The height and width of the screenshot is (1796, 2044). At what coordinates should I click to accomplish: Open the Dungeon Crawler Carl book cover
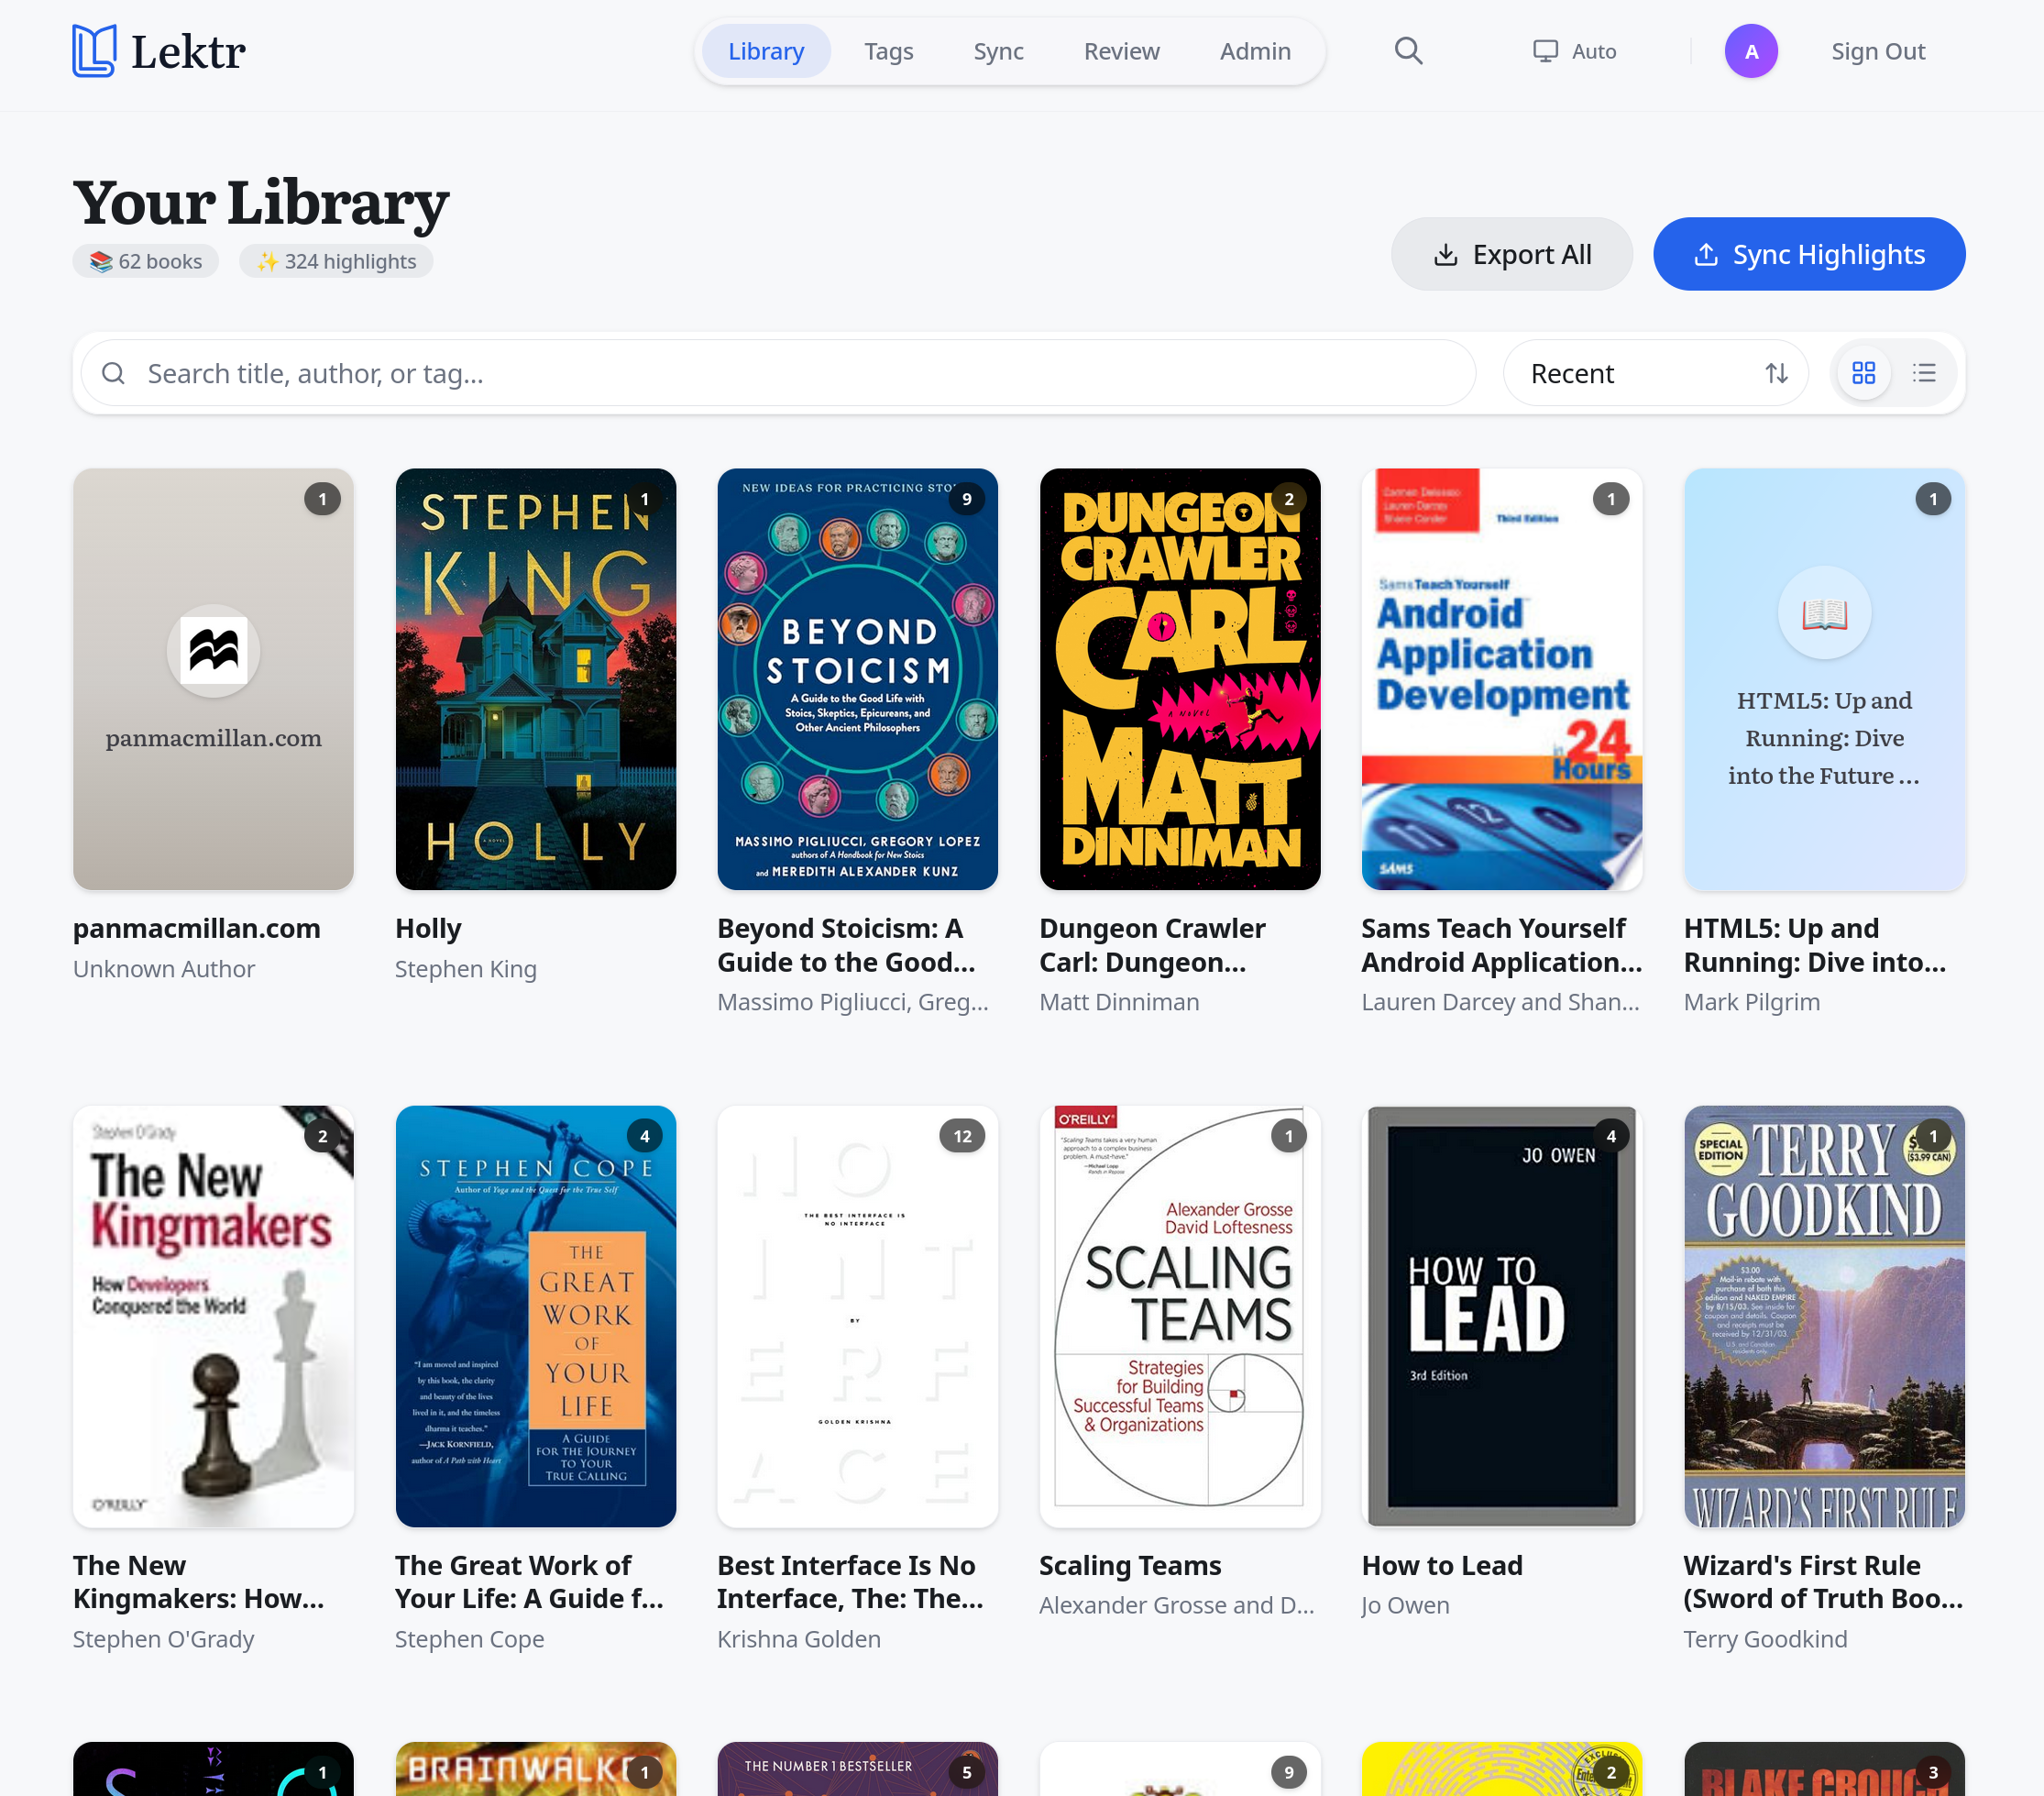coord(1179,679)
